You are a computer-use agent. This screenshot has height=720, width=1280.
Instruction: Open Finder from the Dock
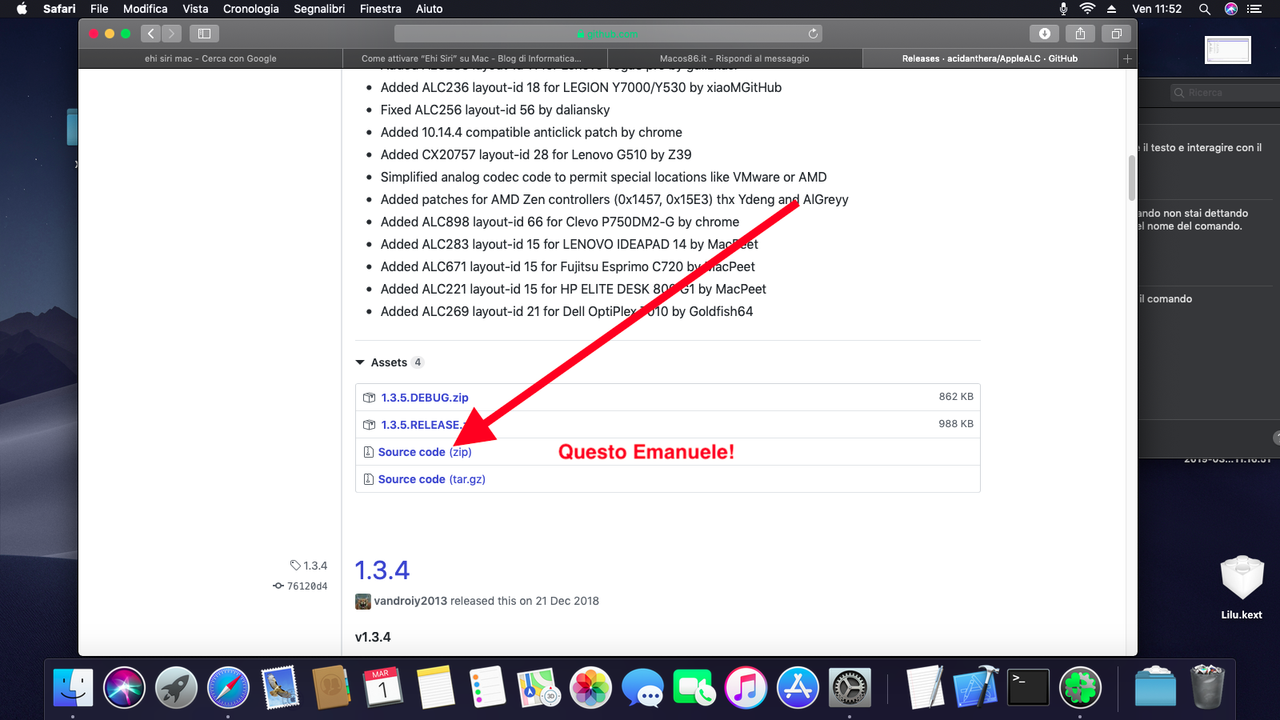coord(72,688)
